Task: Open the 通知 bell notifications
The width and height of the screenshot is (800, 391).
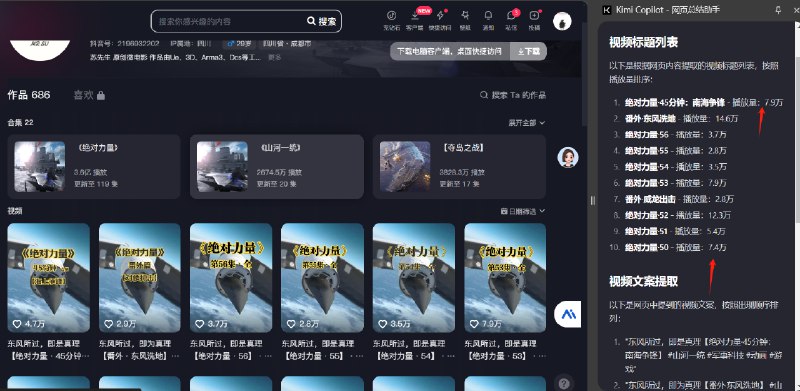Action: [488, 19]
